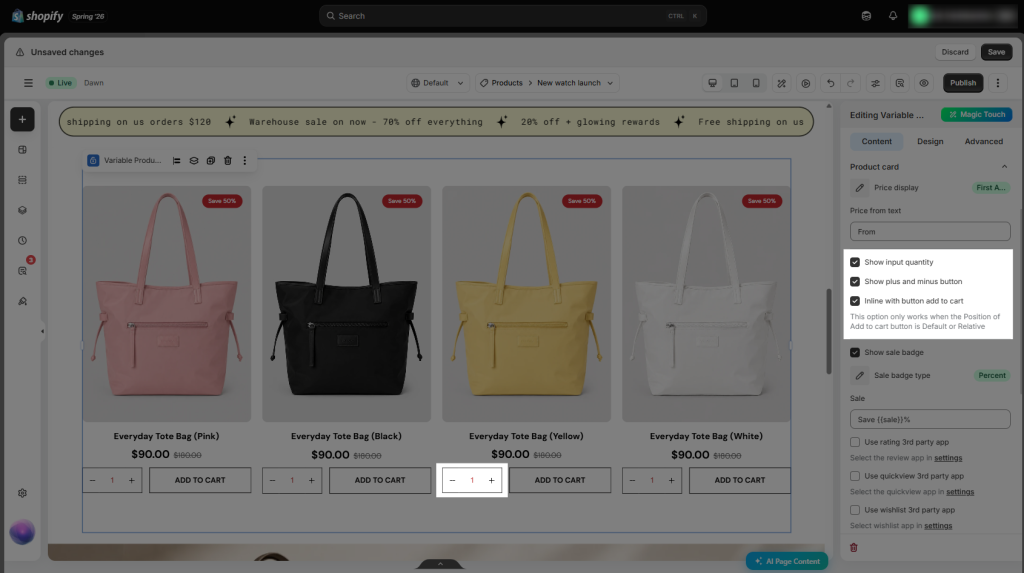Click the Price from text input field
The width and height of the screenshot is (1024, 573).
coord(930,231)
